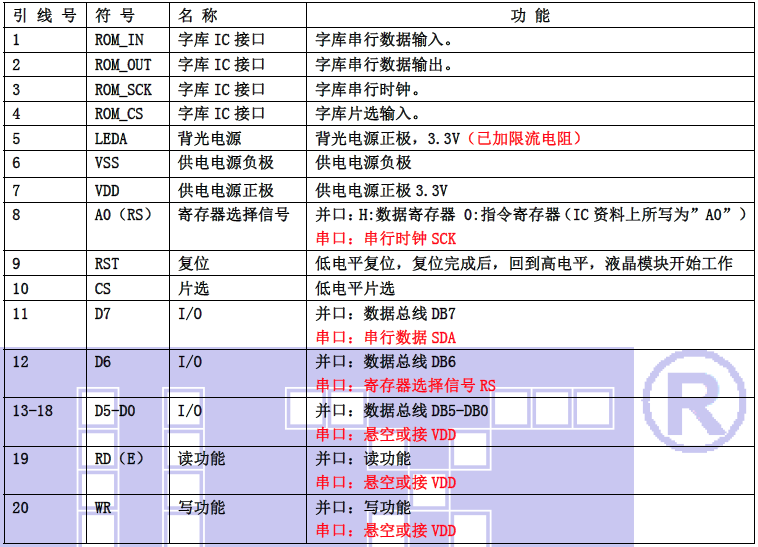The height and width of the screenshot is (547, 758).
Task: Click the VDD symbol cell in row 7
Action: coord(107,190)
